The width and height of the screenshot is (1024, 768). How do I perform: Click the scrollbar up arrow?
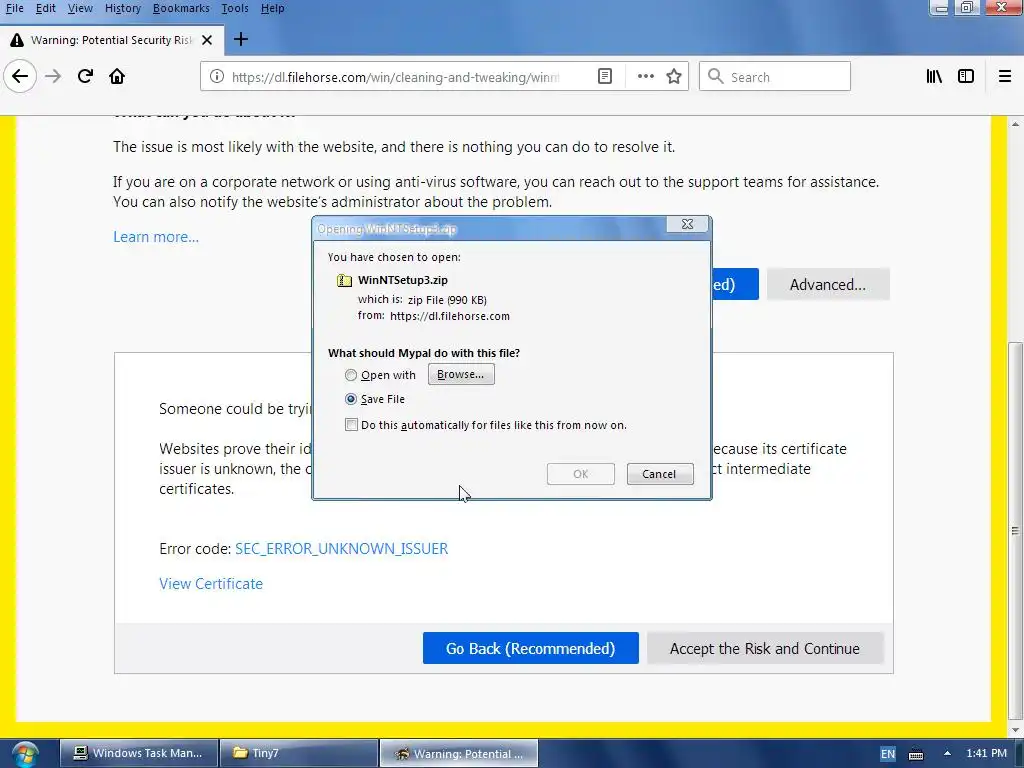click(x=1015, y=123)
